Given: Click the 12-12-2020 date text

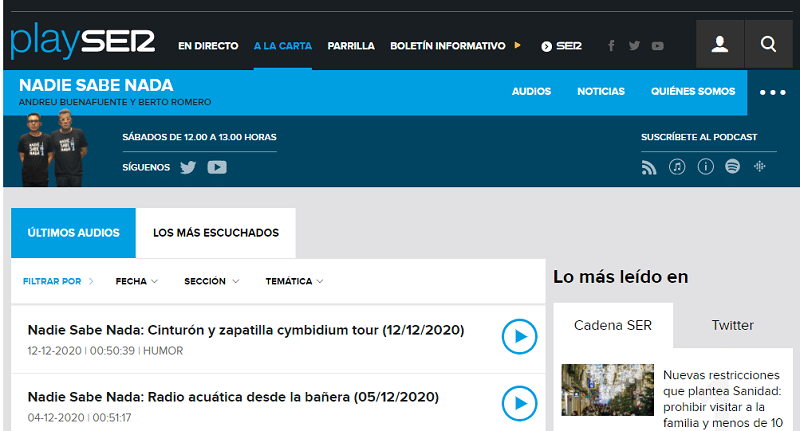Looking at the screenshot, I should tap(55, 351).
